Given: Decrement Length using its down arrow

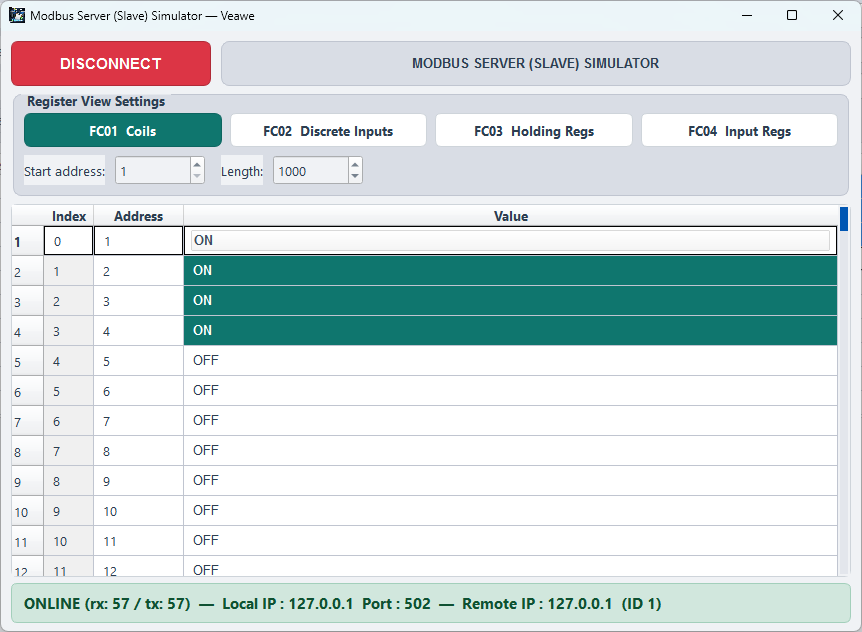Looking at the screenshot, I should pos(355,176).
